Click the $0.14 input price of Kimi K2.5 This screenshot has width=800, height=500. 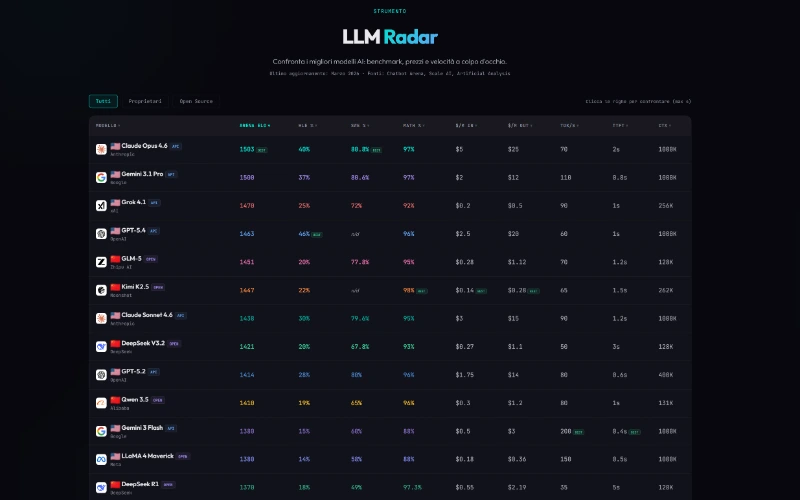tap(465, 290)
